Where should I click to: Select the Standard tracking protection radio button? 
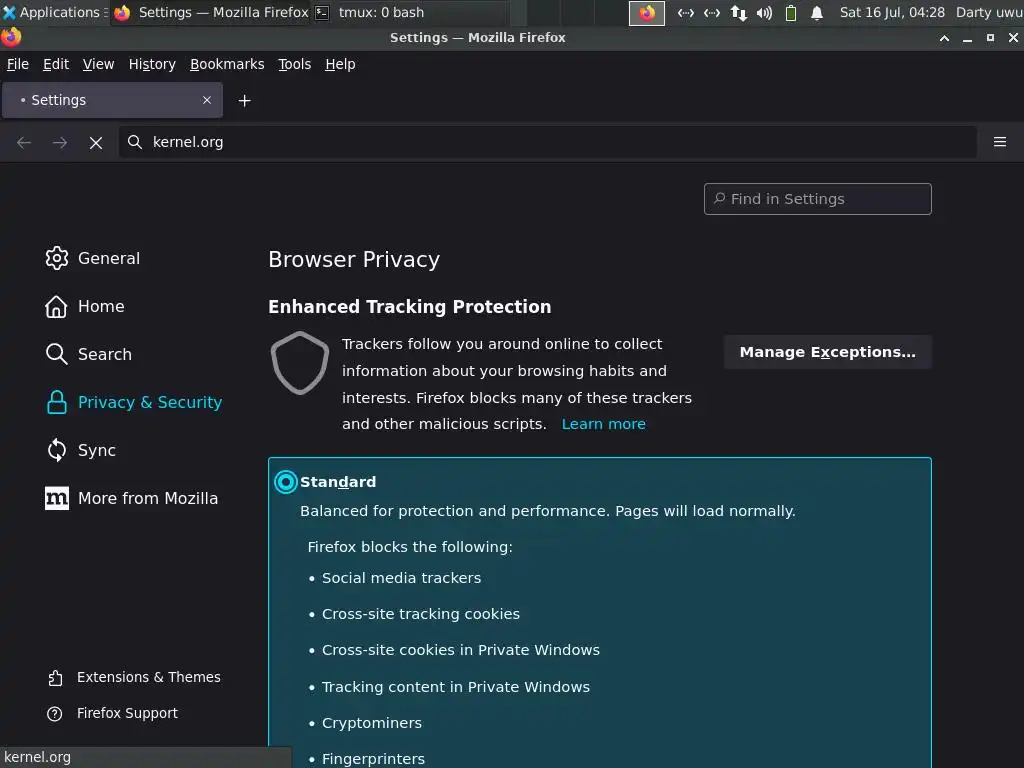pyautogui.click(x=285, y=482)
